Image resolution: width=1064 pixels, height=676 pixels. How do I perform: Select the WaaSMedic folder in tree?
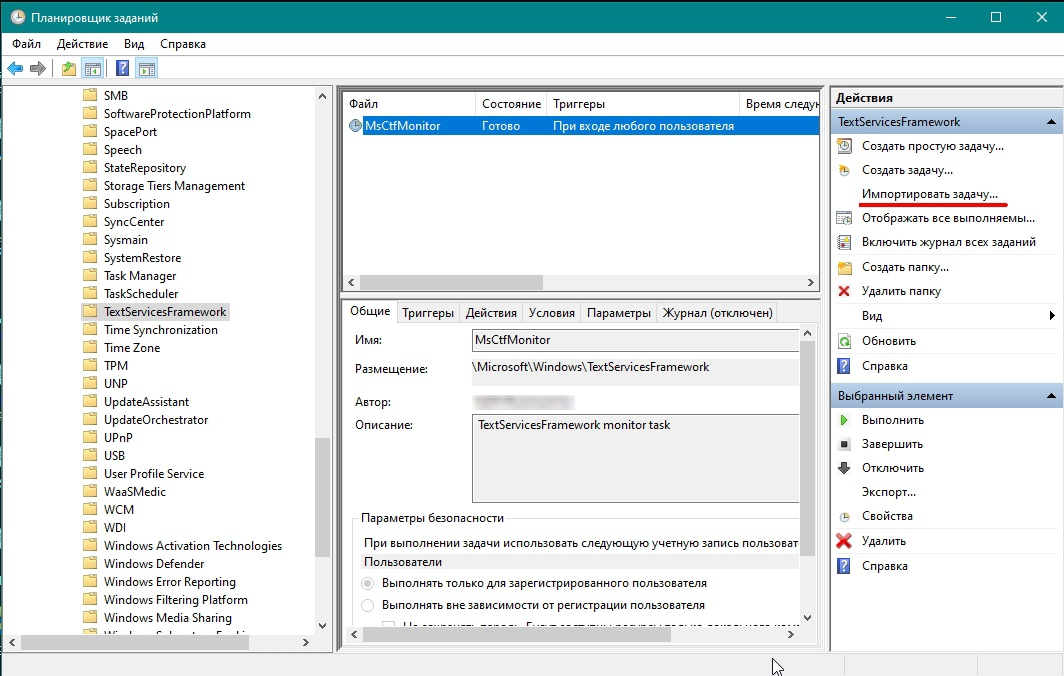[x=134, y=491]
